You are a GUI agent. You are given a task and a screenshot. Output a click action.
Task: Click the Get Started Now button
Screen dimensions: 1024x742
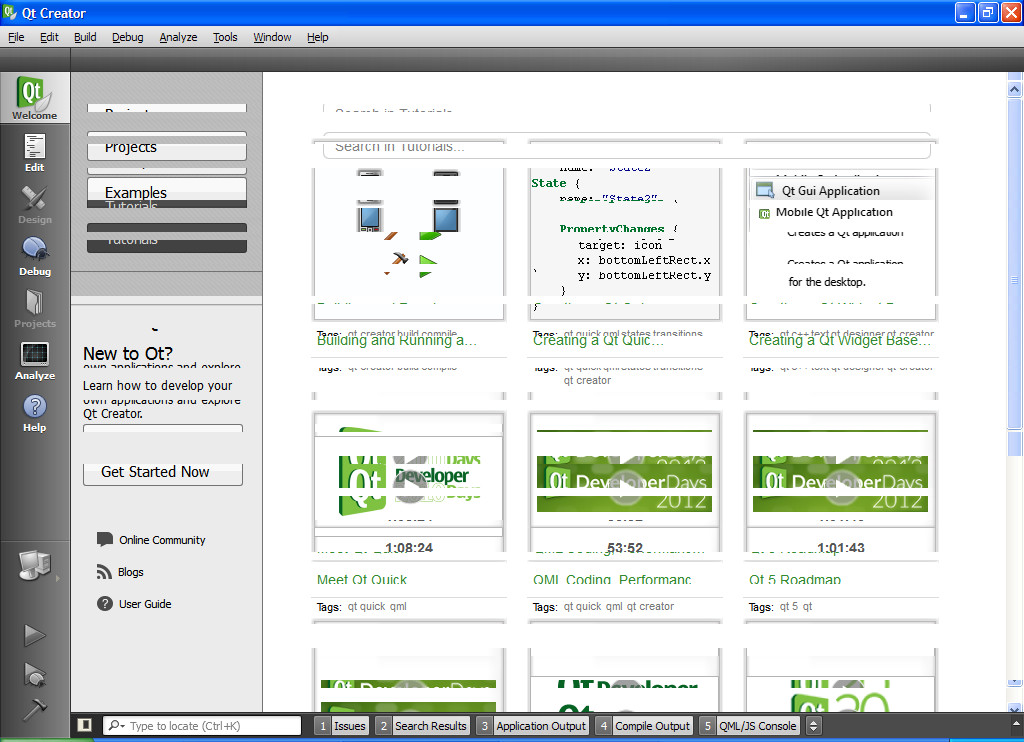[x=163, y=472]
